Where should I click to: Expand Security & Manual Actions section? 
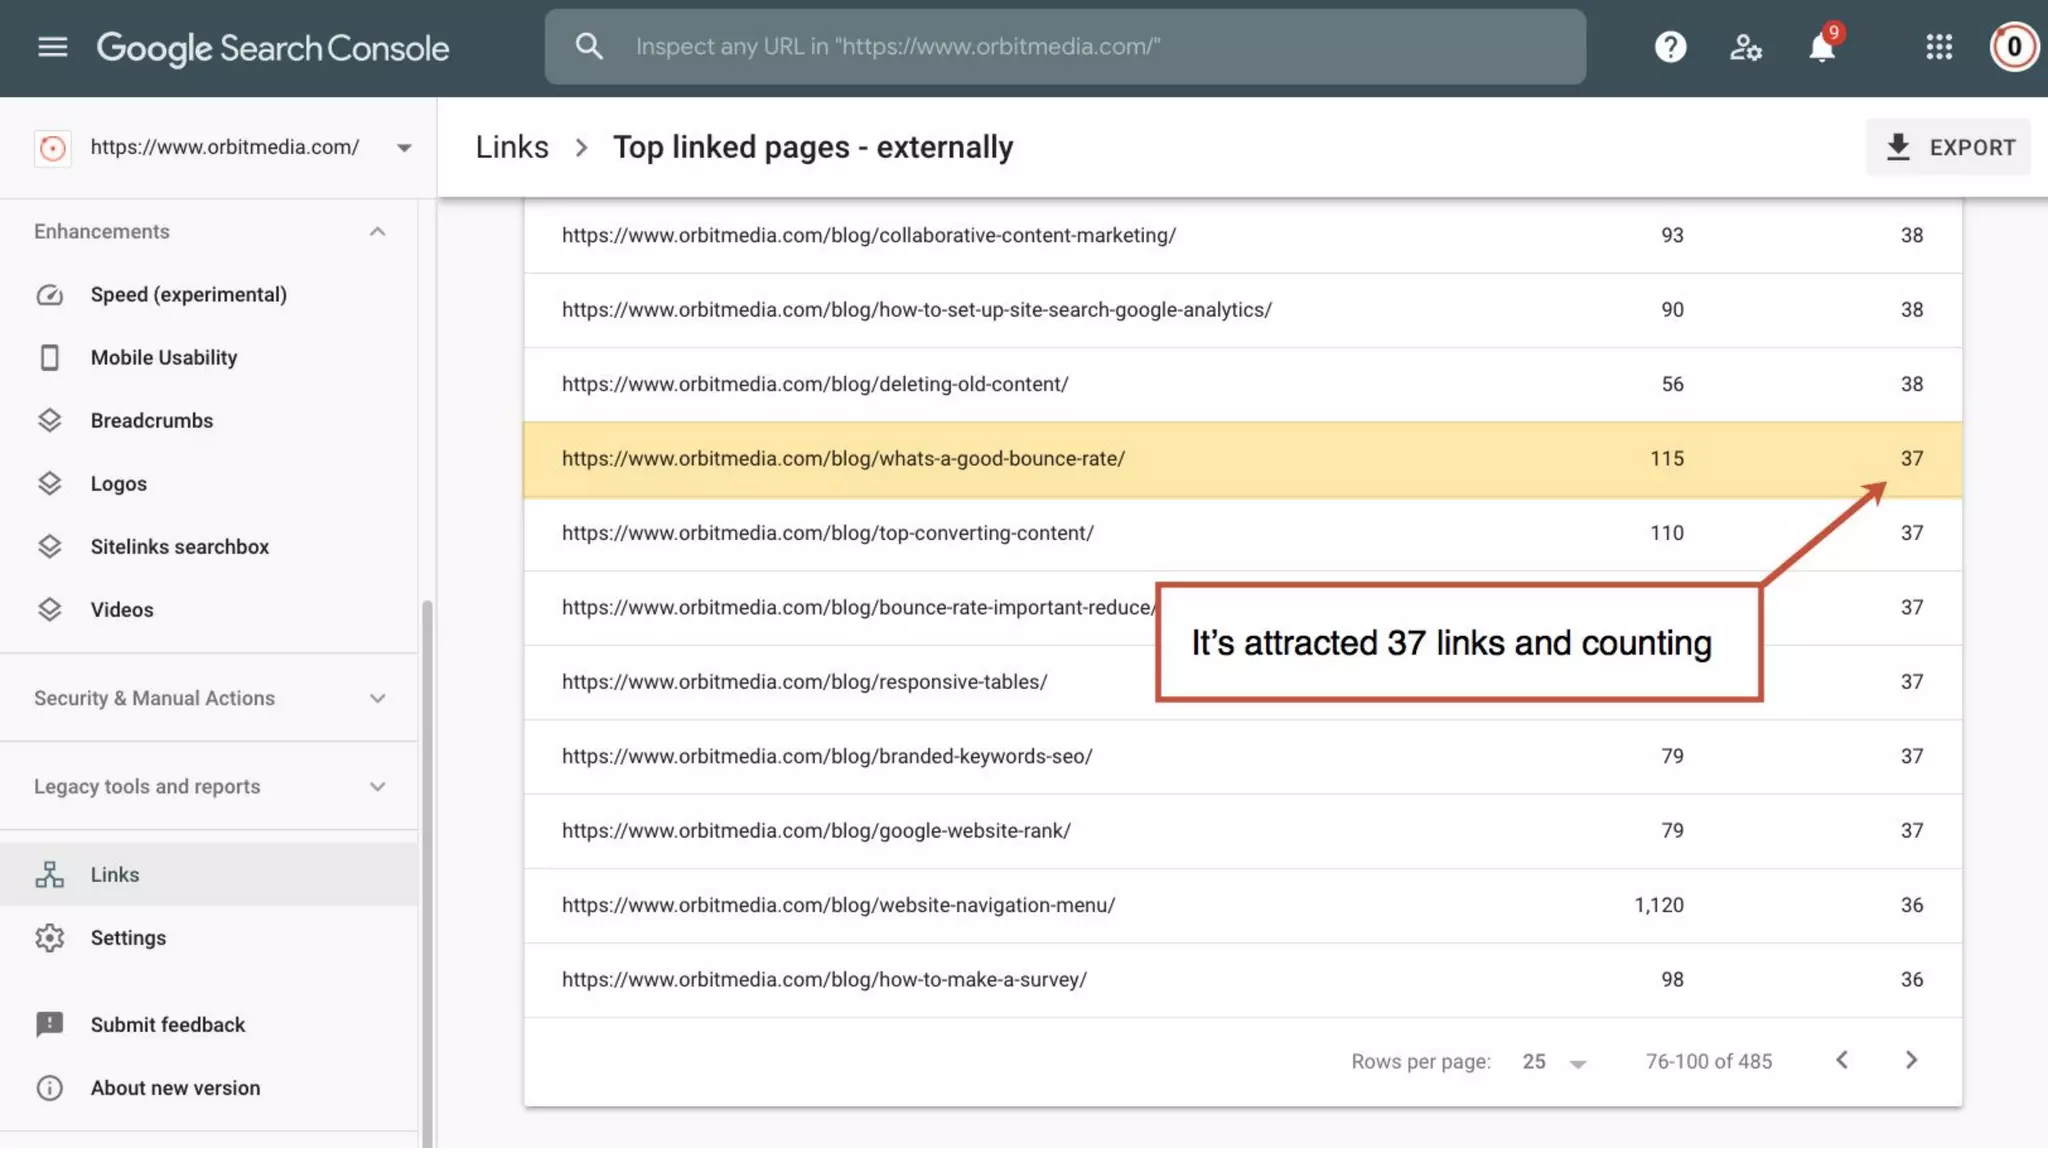click(x=377, y=699)
